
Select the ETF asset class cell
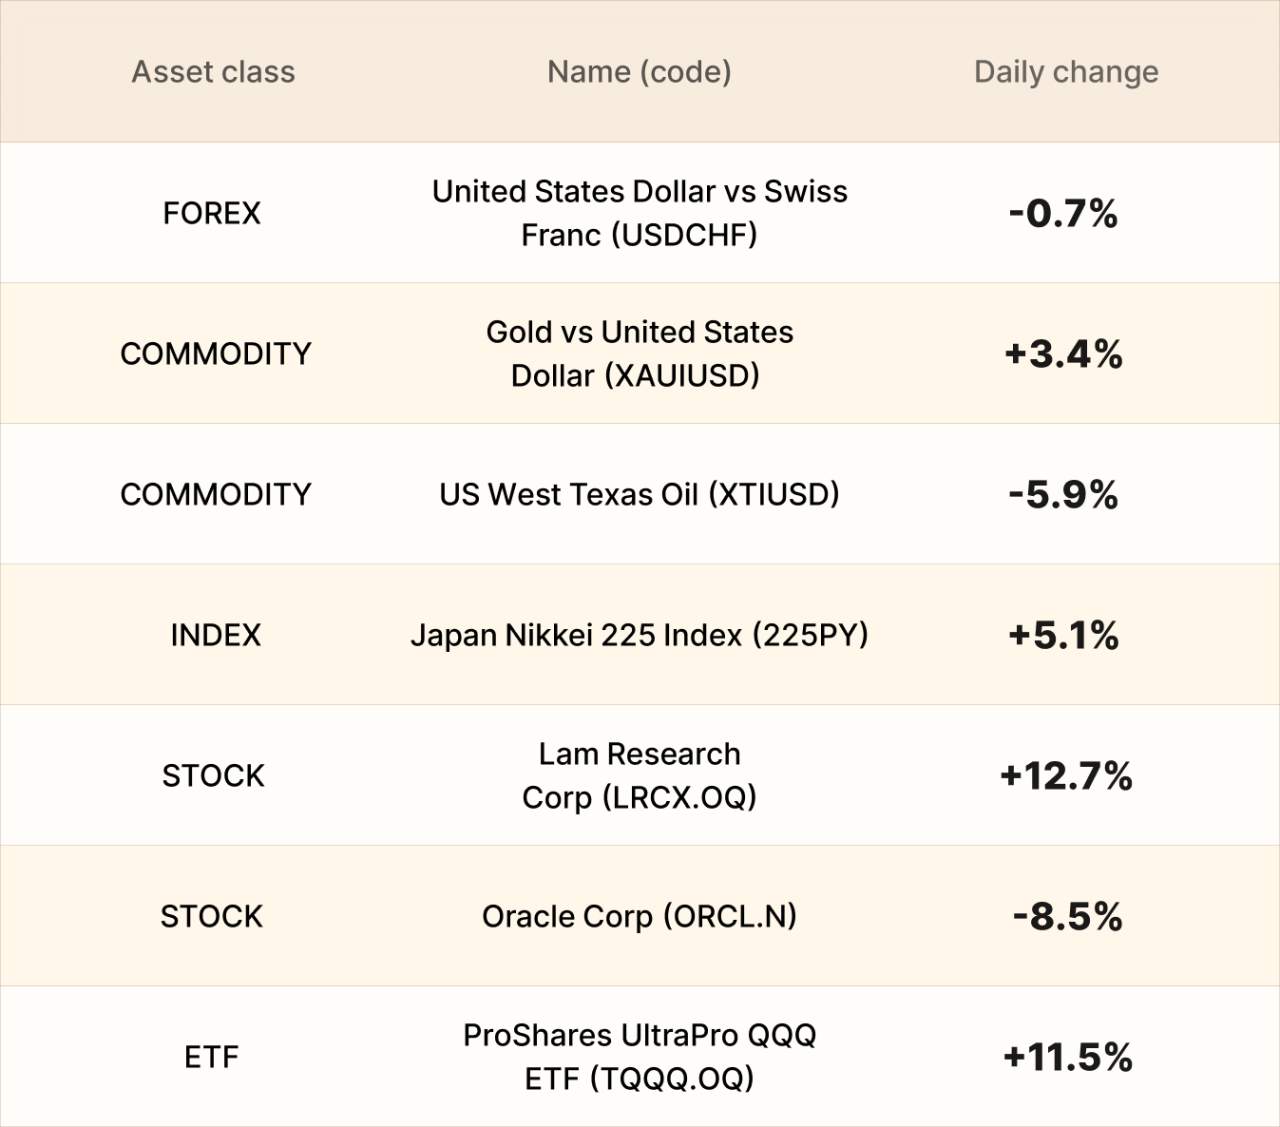click(x=211, y=1057)
